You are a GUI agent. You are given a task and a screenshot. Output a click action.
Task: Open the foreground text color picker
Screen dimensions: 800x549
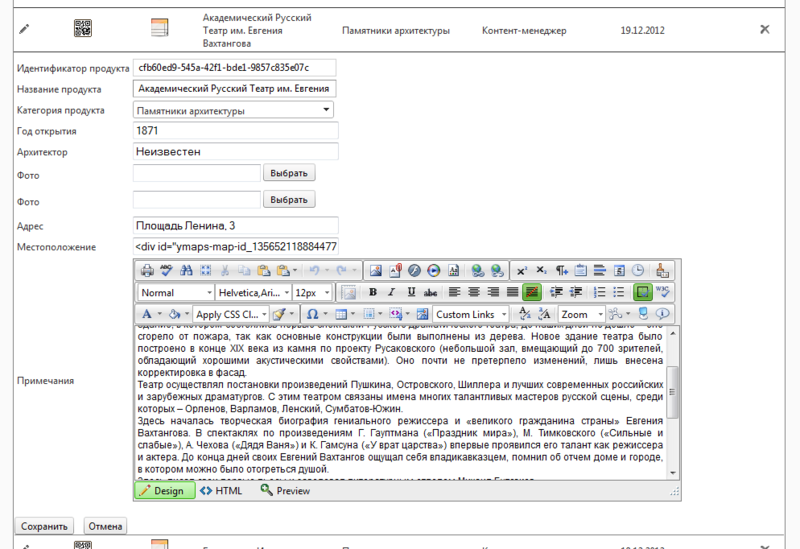click(x=146, y=314)
